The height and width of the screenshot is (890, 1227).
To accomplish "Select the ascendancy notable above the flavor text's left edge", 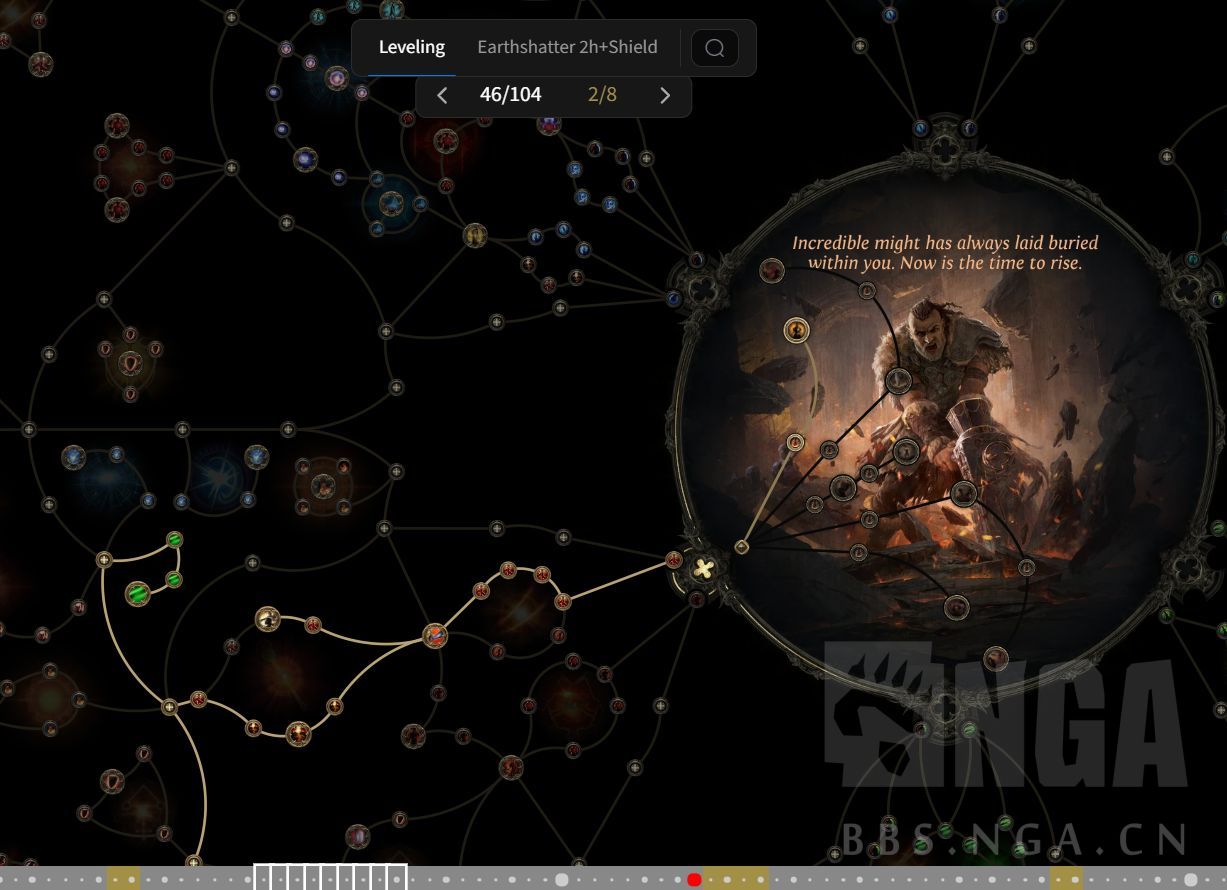I will click(x=771, y=270).
